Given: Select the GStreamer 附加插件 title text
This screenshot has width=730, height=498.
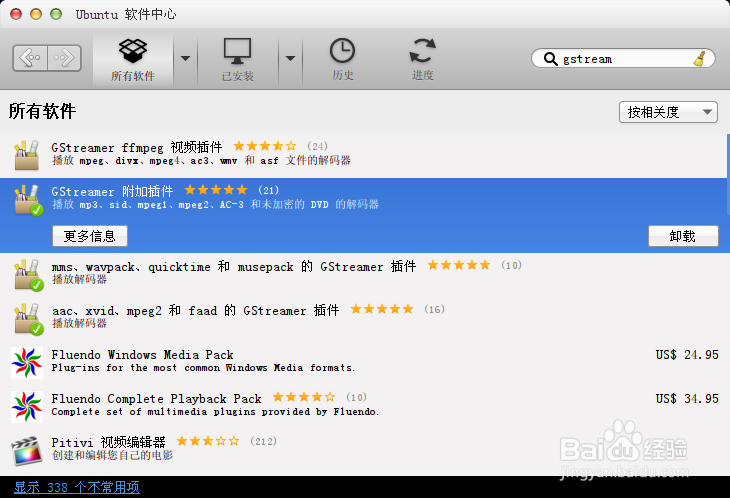Looking at the screenshot, I should pyautogui.click(x=112, y=191).
